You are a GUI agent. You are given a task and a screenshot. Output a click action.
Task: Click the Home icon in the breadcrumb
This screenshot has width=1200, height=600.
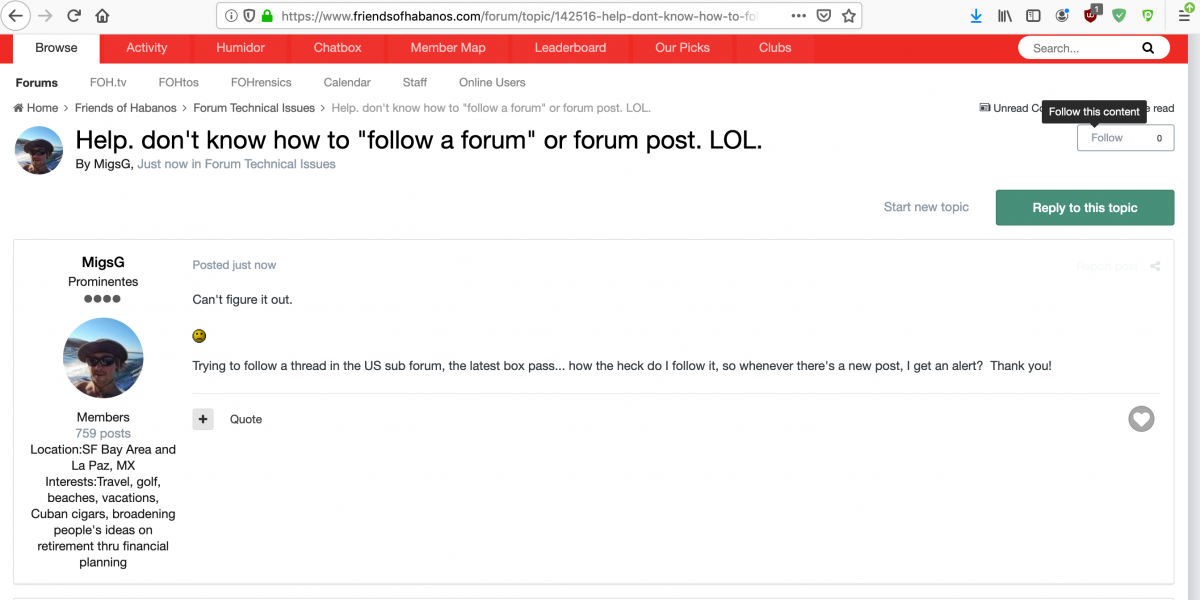pyautogui.click(x=19, y=108)
